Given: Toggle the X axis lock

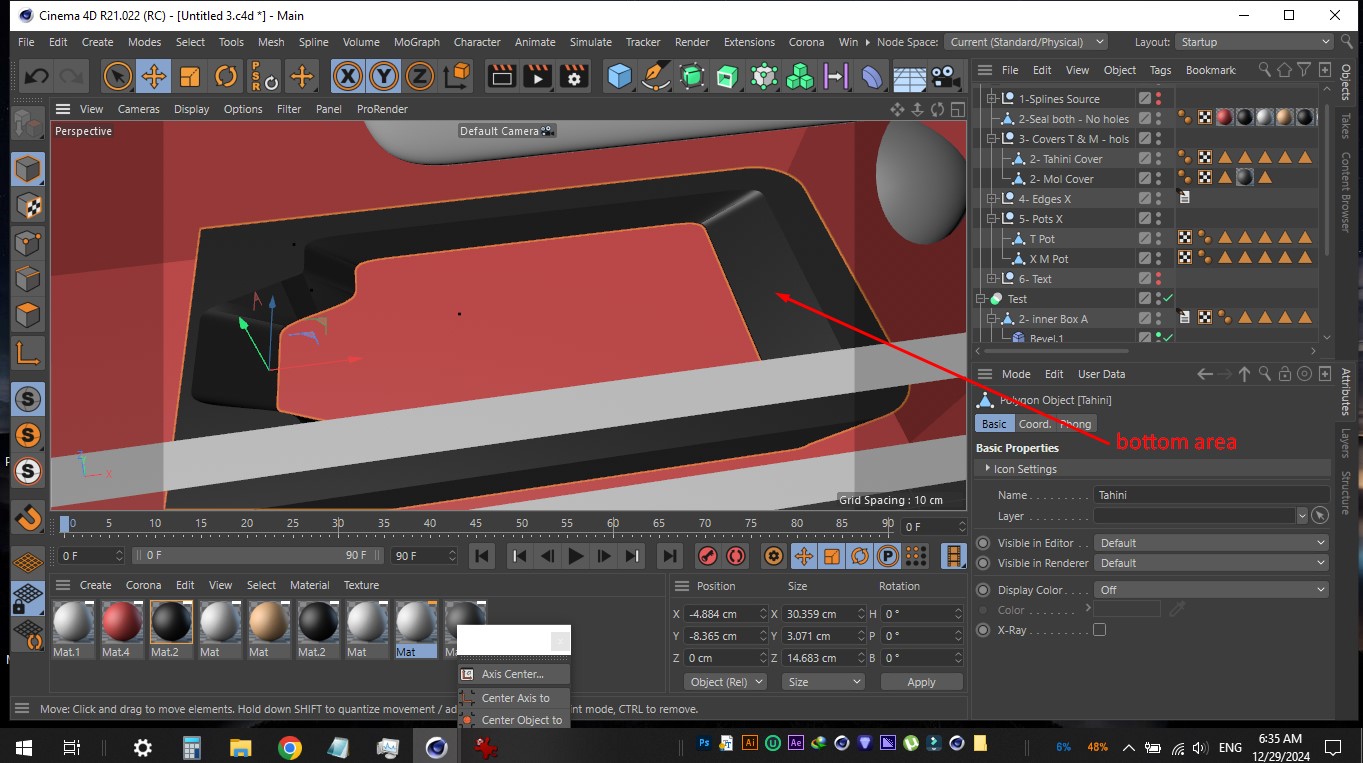Looking at the screenshot, I should [x=347, y=76].
